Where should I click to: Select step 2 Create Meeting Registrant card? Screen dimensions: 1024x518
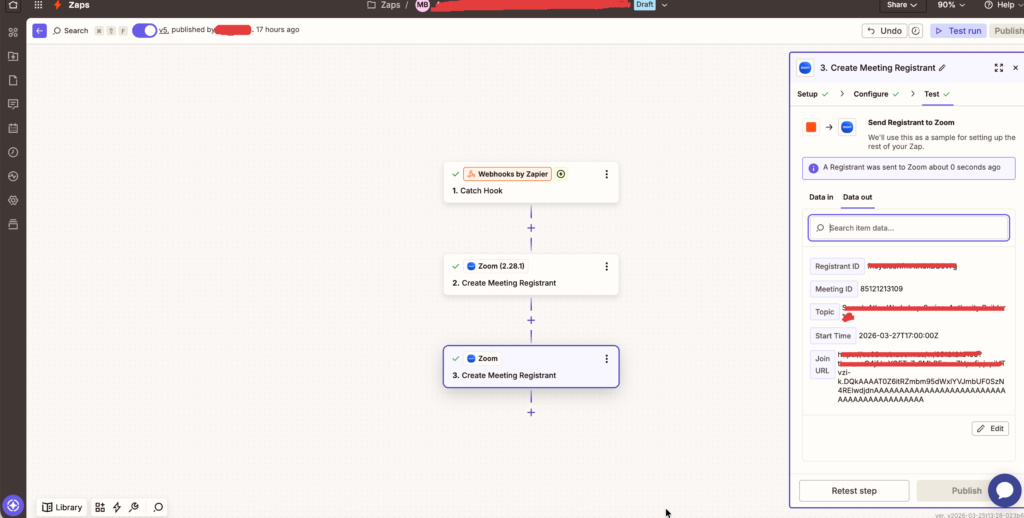point(530,274)
